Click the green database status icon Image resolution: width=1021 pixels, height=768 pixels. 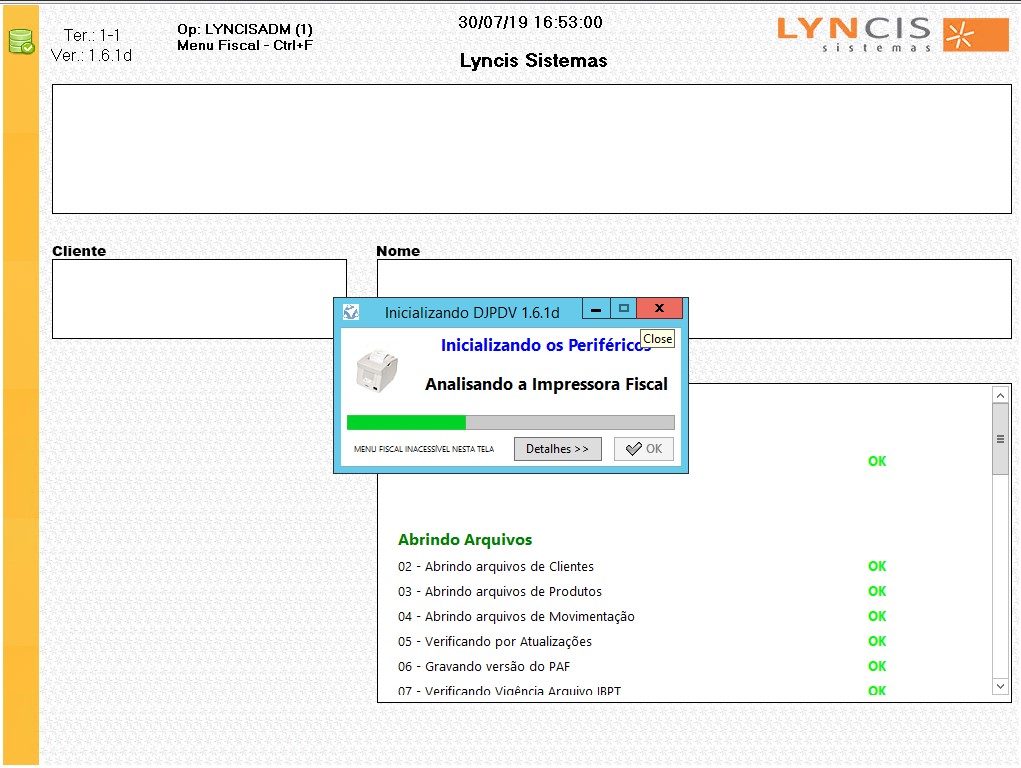20,41
